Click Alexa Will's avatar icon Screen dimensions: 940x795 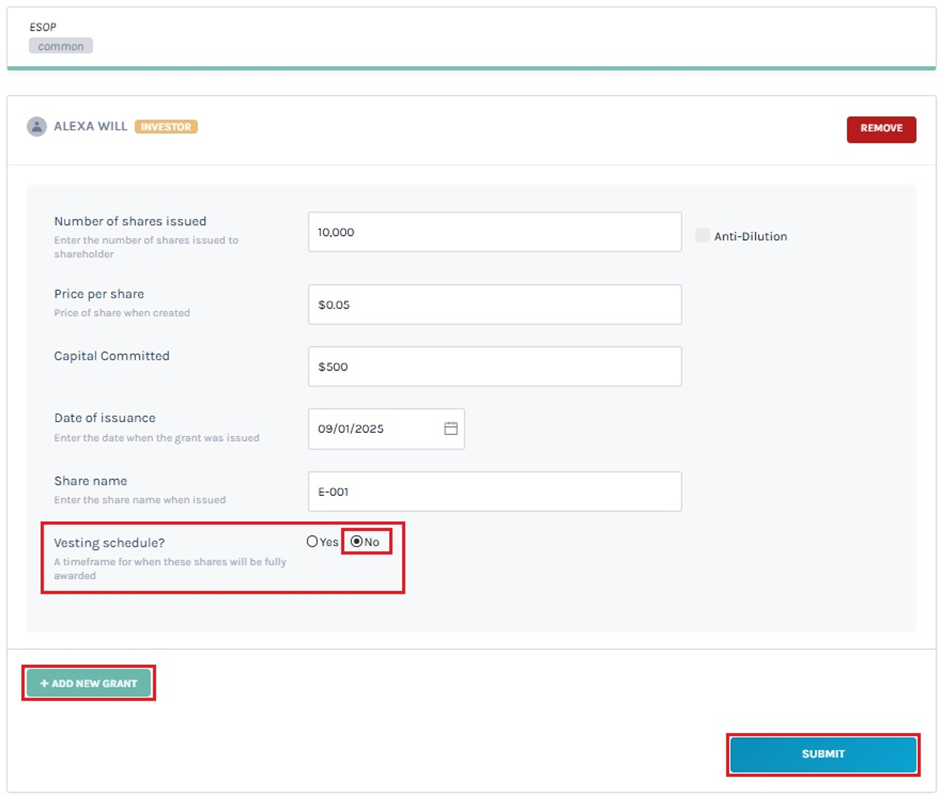(37, 127)
